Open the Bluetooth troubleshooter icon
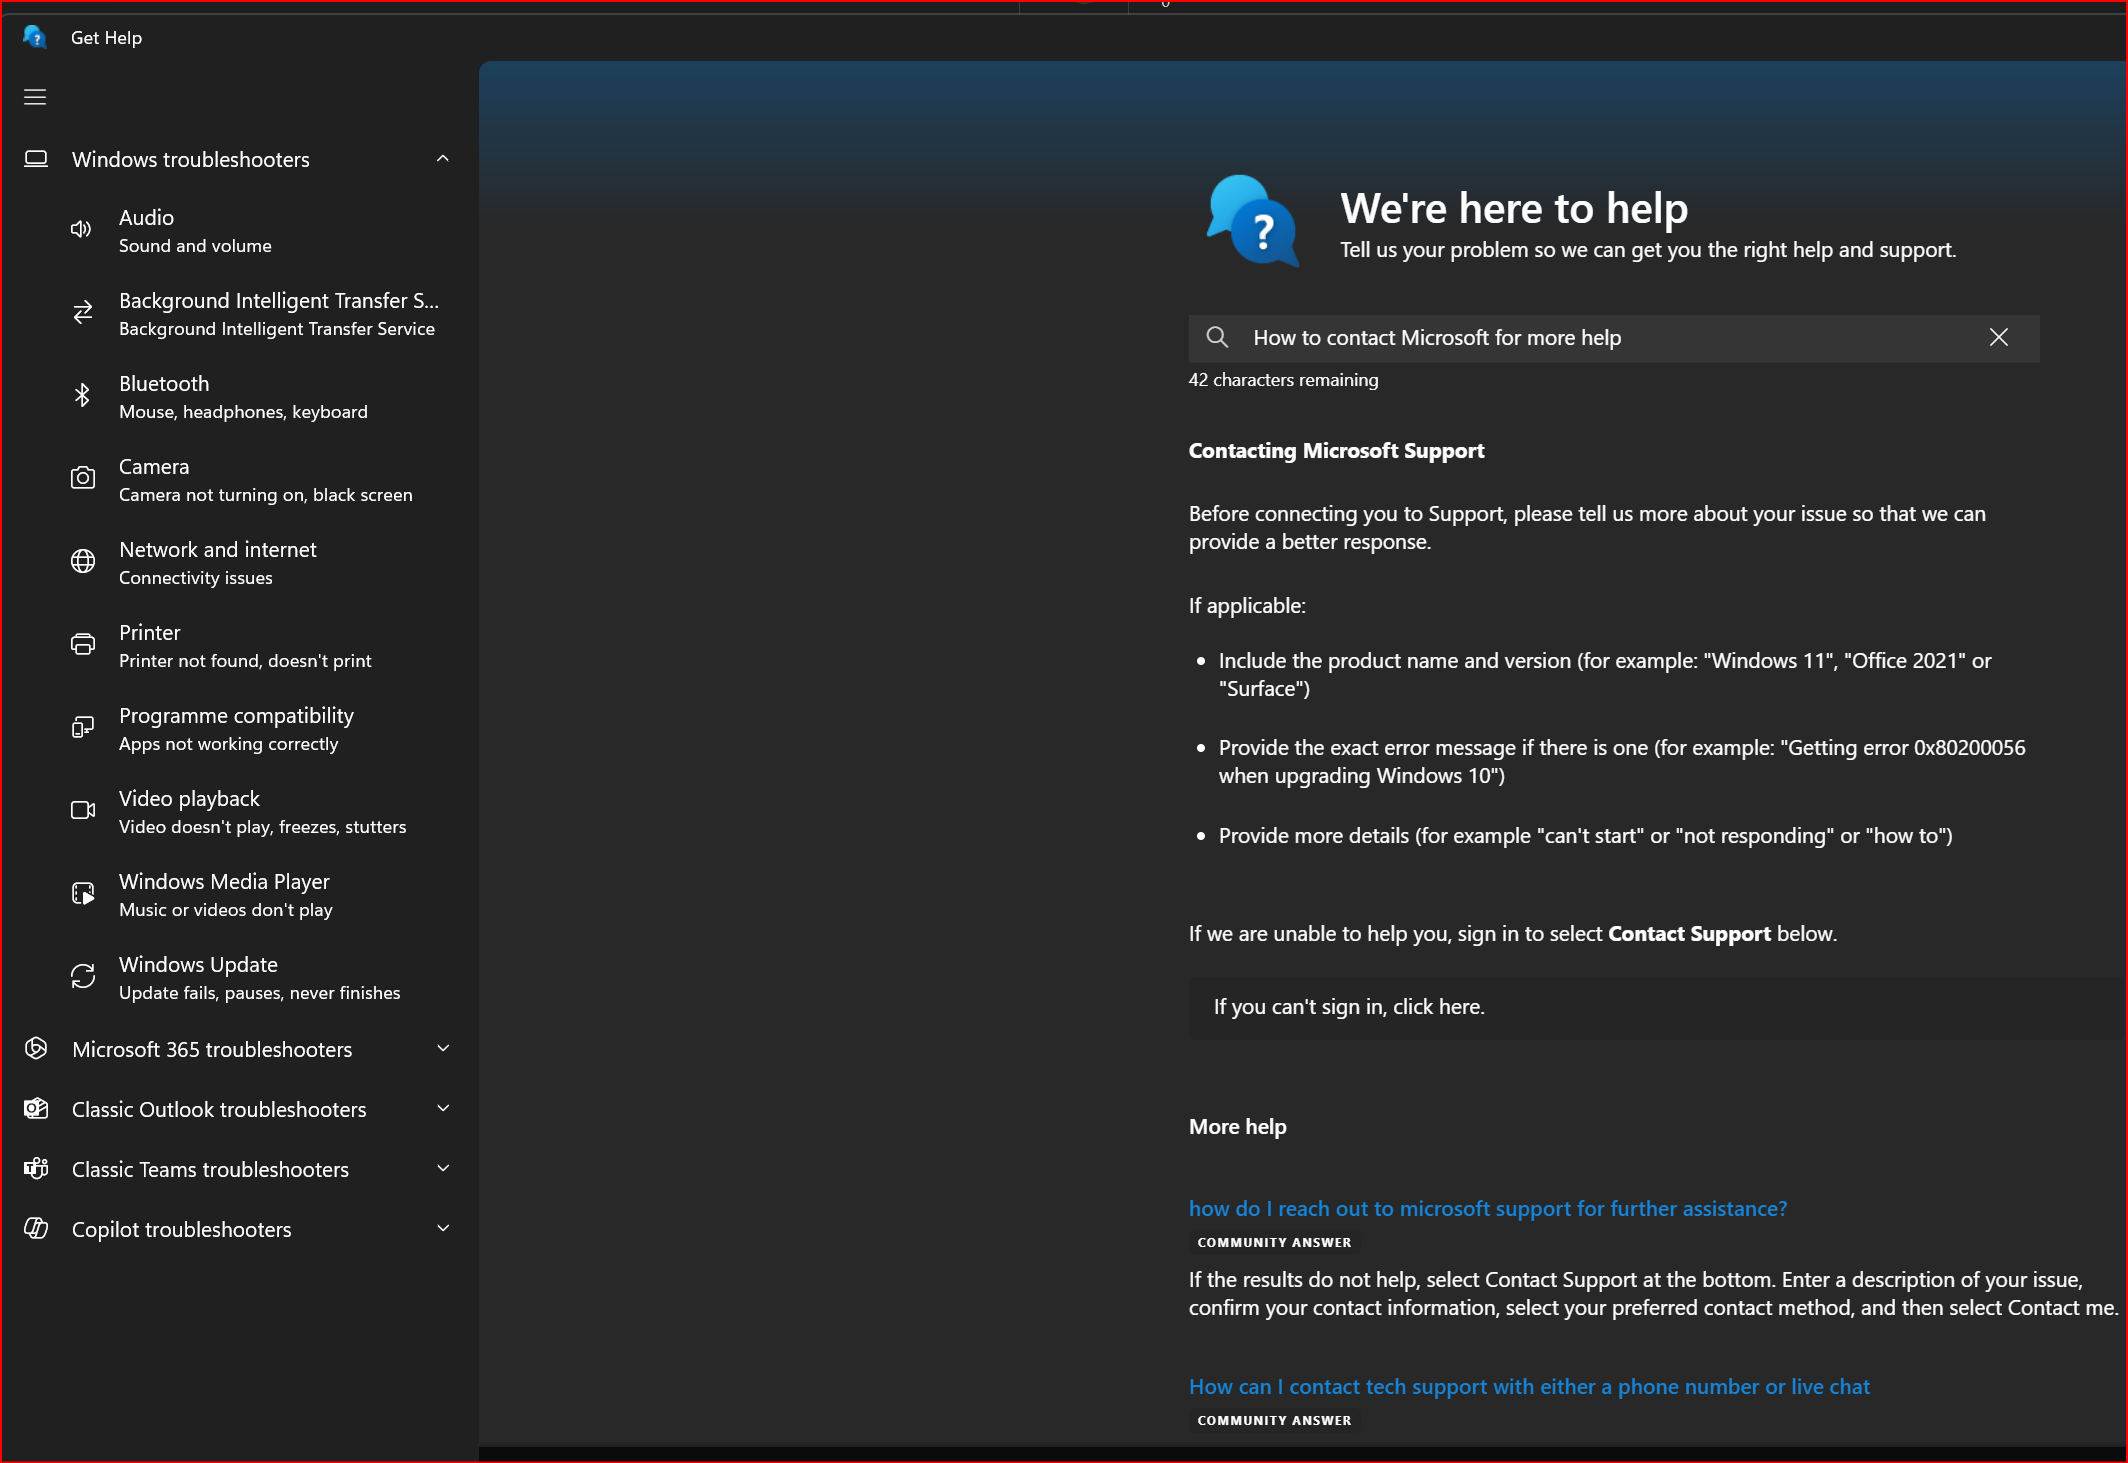 click(82, 396)
